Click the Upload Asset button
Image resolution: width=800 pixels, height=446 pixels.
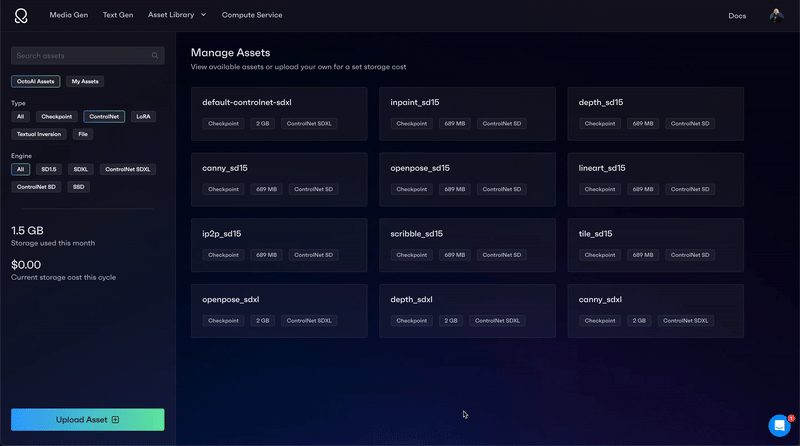88,419
